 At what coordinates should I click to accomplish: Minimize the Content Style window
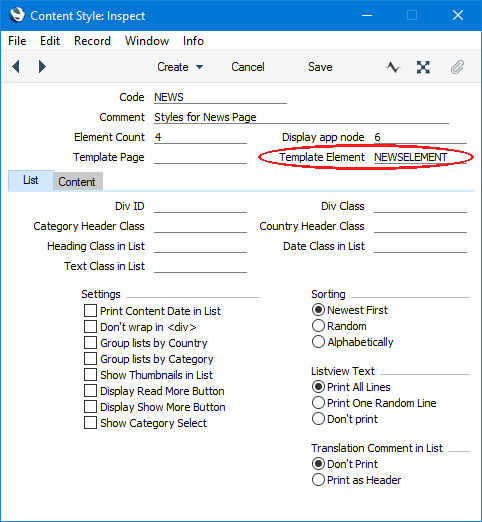[x=367, y=15]
